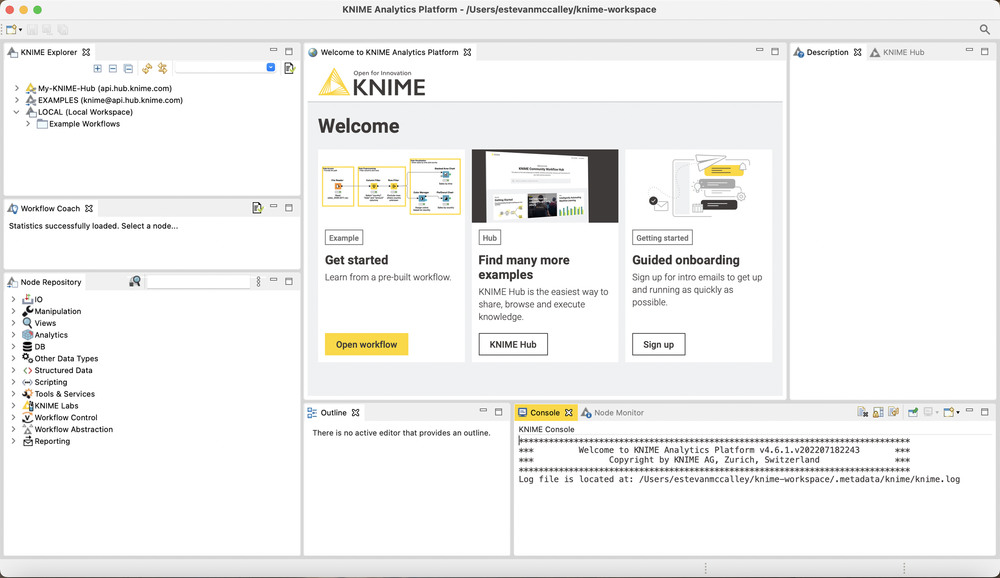Screen dimensions: 1000x578
Task: Click the Node Repository fuzzy search icon
Action: pyautogui.click(x=135, y=282)
